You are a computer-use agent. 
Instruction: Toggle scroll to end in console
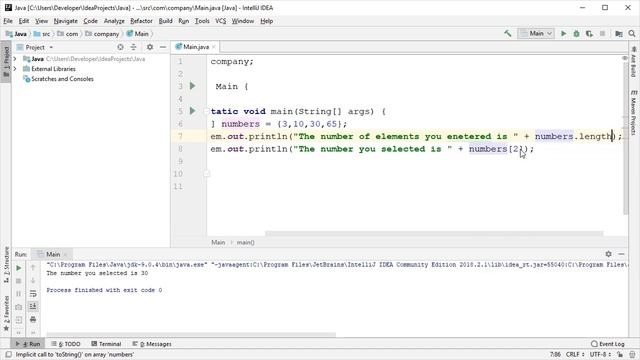tap(33, 306)
